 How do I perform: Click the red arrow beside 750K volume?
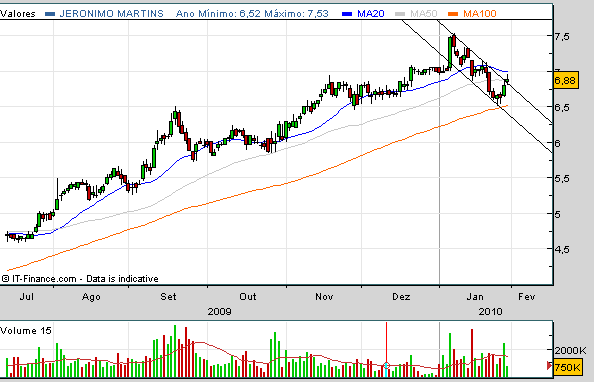pos(550,366)
